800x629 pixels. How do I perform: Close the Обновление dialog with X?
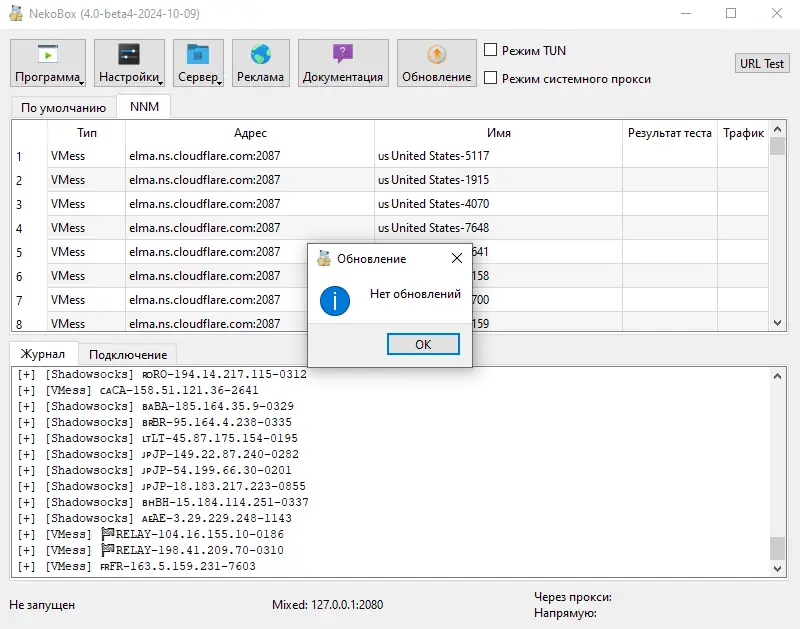(x=457, y=258)
